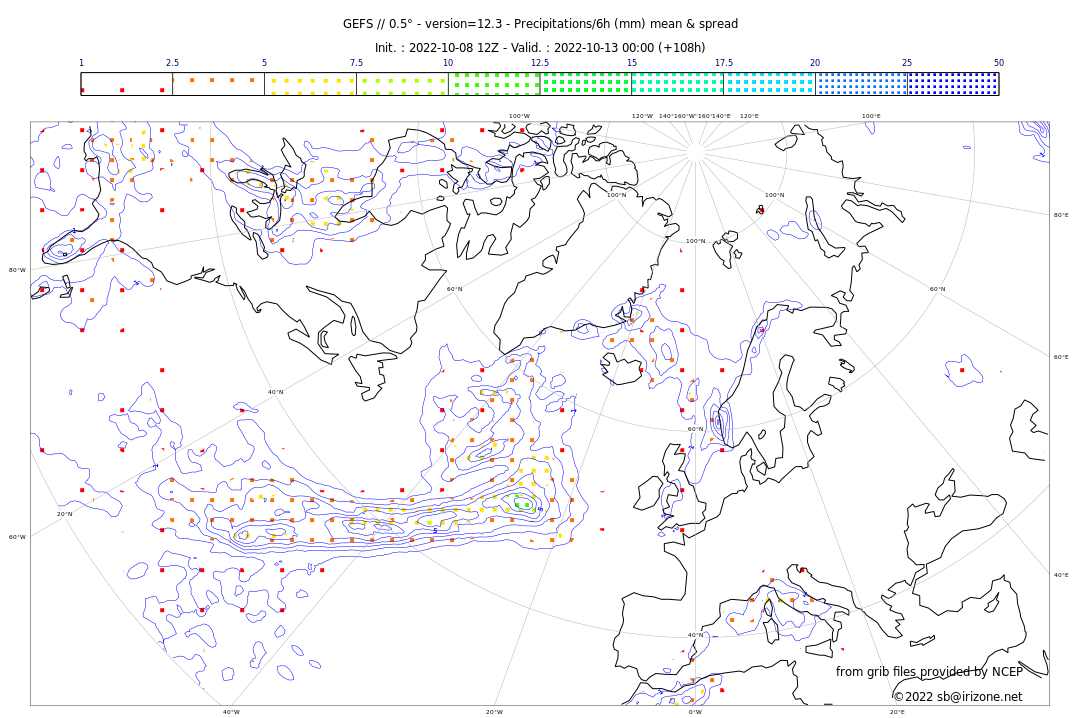
Task: Click the 20°E label on the bottom axis
Action: 897,712
